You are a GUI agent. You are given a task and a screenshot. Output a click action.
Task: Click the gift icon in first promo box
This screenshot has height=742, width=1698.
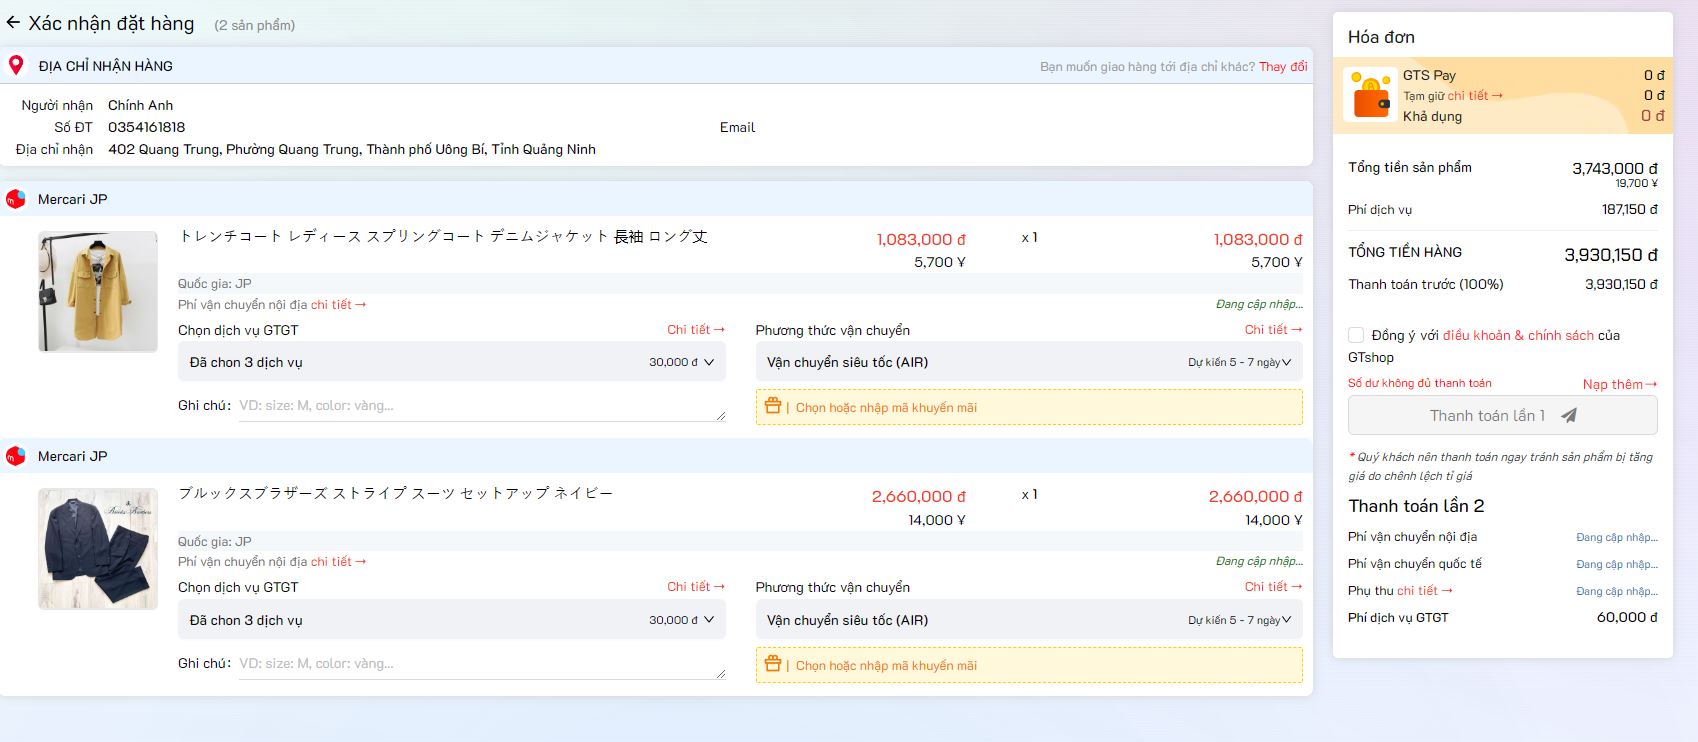pyautogui.click(x=772, y=406)
